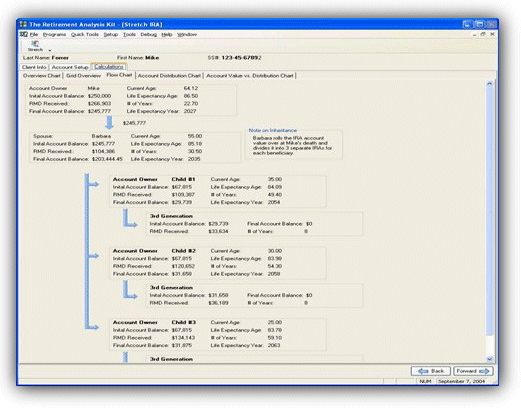The width and height of the screenshot is (521, 408).
Task: Open the Help menu
Action: click(167, 34)
